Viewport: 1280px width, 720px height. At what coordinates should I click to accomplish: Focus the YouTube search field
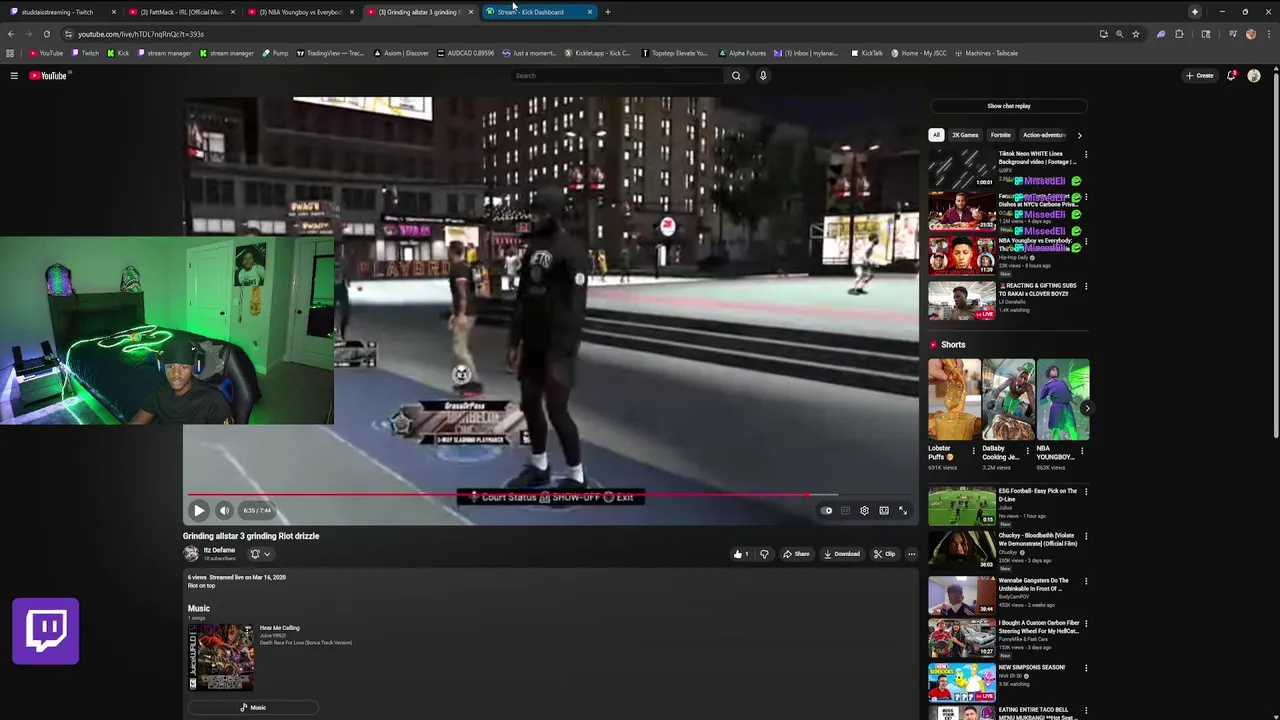pyautogui.click(x=618, y=76)
